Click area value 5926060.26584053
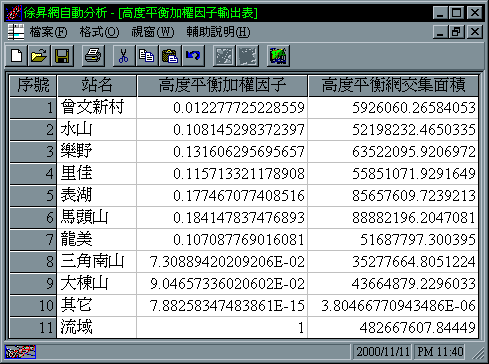489x364 pixels. tap(393, 108)
